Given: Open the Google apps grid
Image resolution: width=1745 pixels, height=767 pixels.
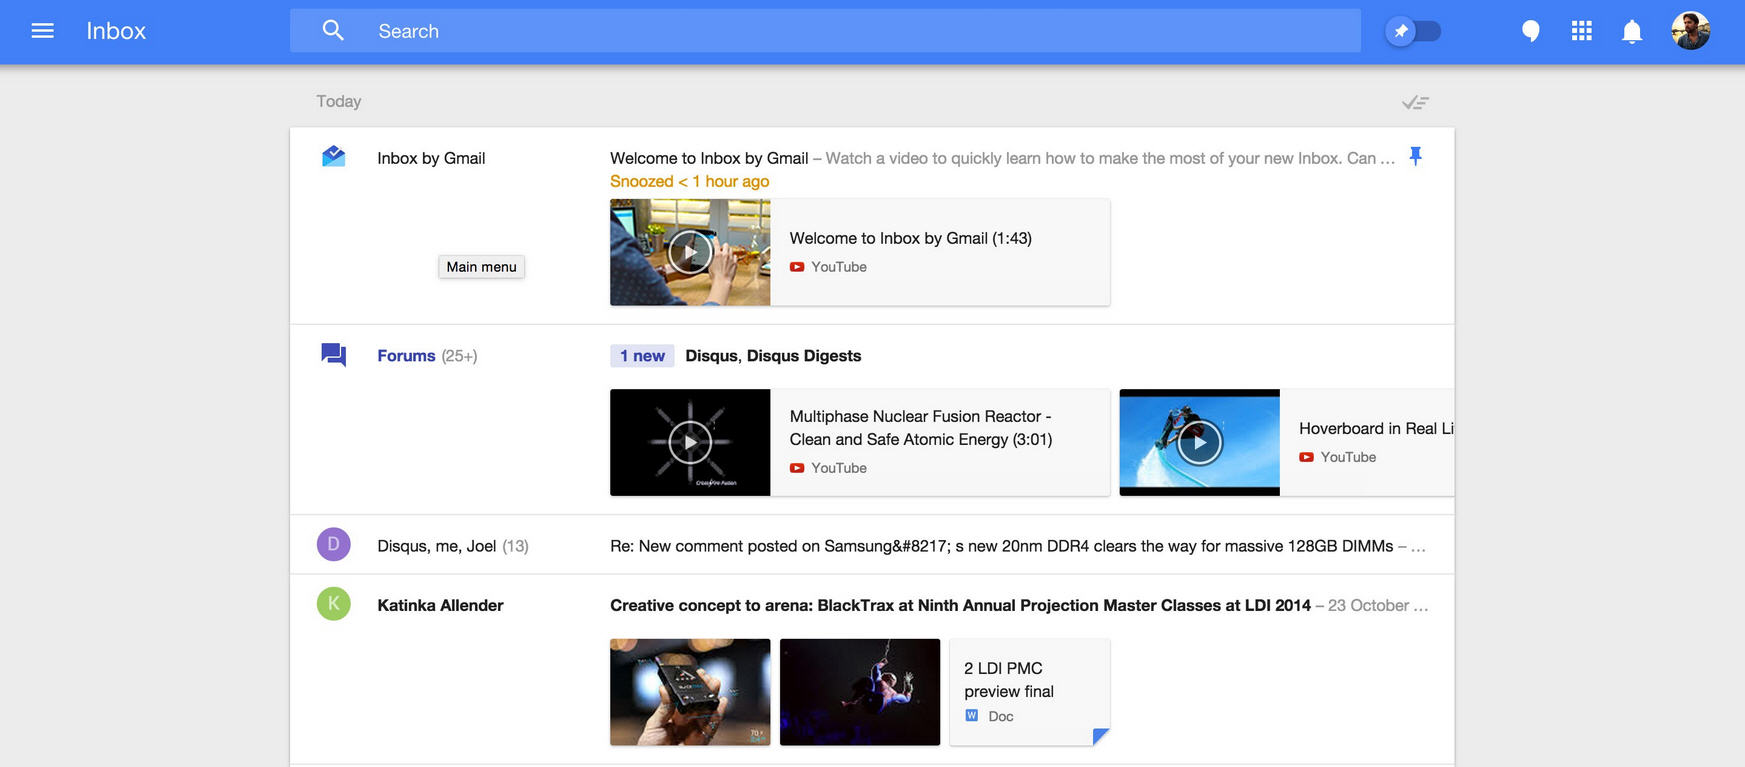Looking at the screenshot, I should point(1581,31).
